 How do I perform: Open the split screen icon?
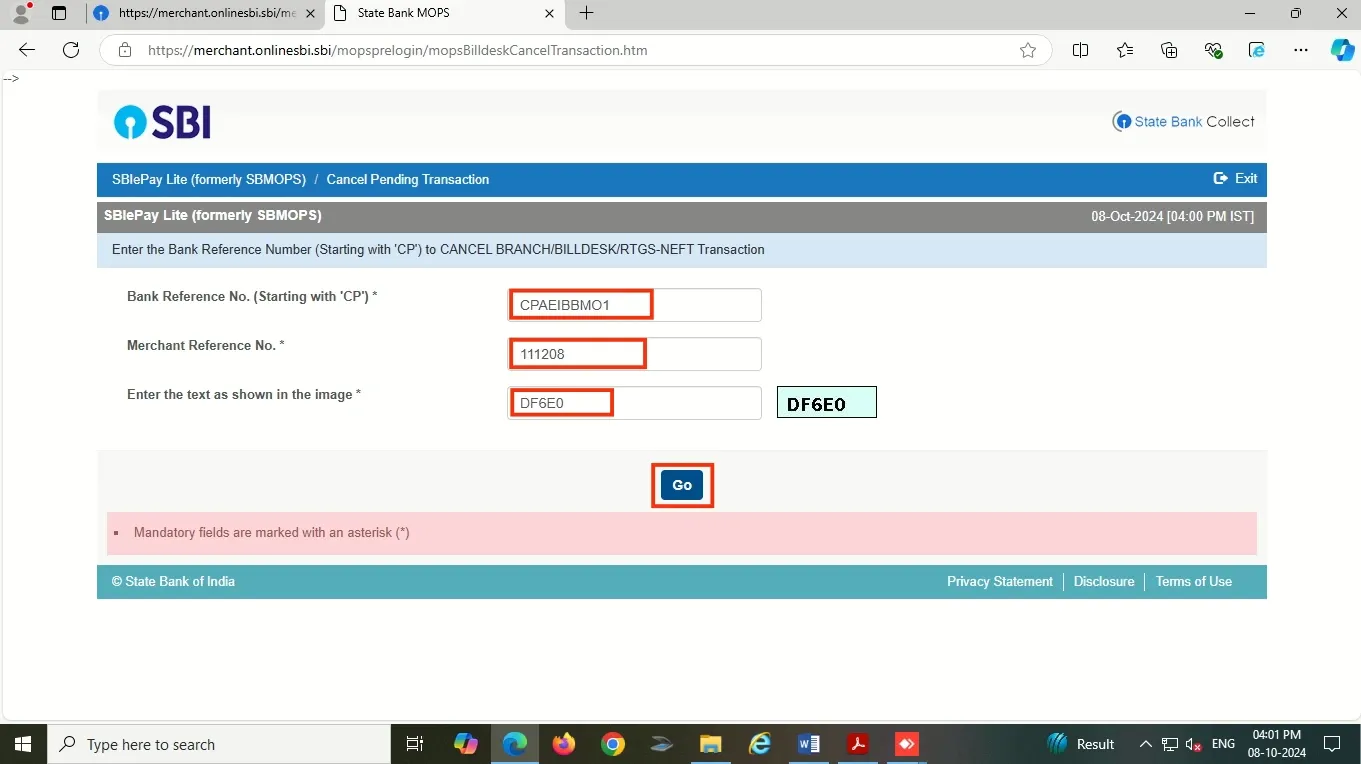pos(1080,50)
